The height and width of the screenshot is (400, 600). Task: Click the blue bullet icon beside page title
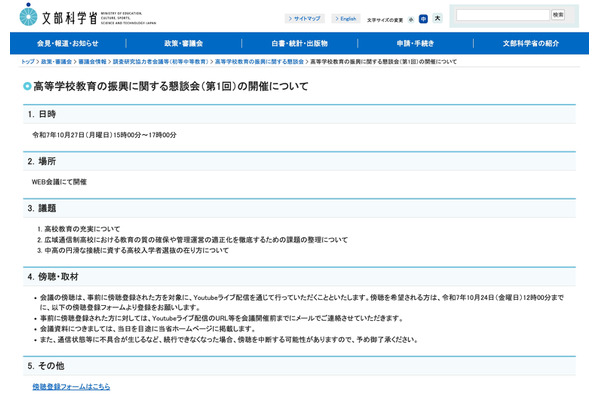tap(26, 87)
